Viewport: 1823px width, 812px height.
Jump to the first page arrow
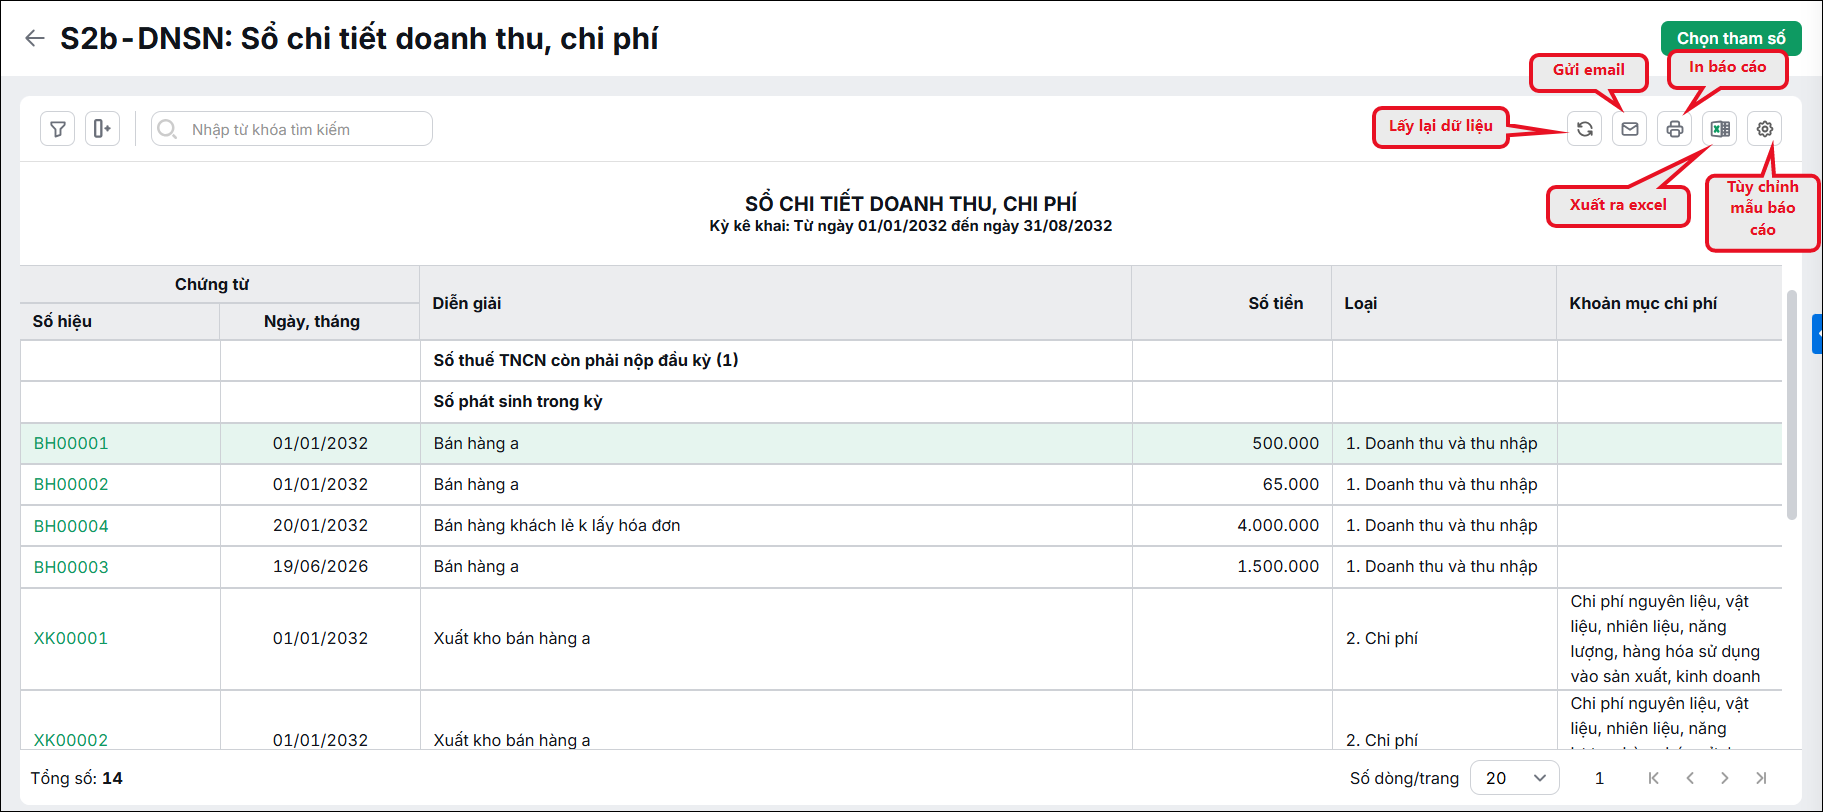(x=1654, y=778)
